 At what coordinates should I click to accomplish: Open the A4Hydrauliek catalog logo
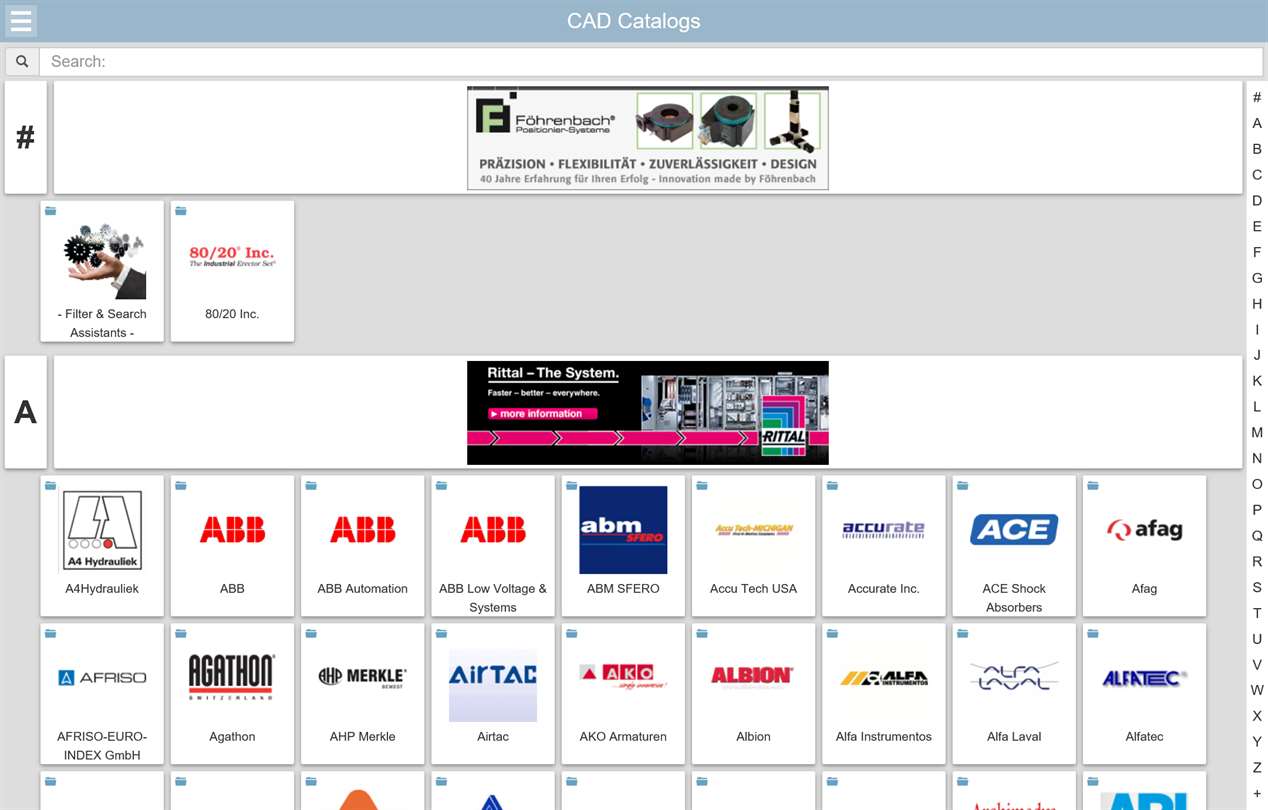(x=102, y=531)
